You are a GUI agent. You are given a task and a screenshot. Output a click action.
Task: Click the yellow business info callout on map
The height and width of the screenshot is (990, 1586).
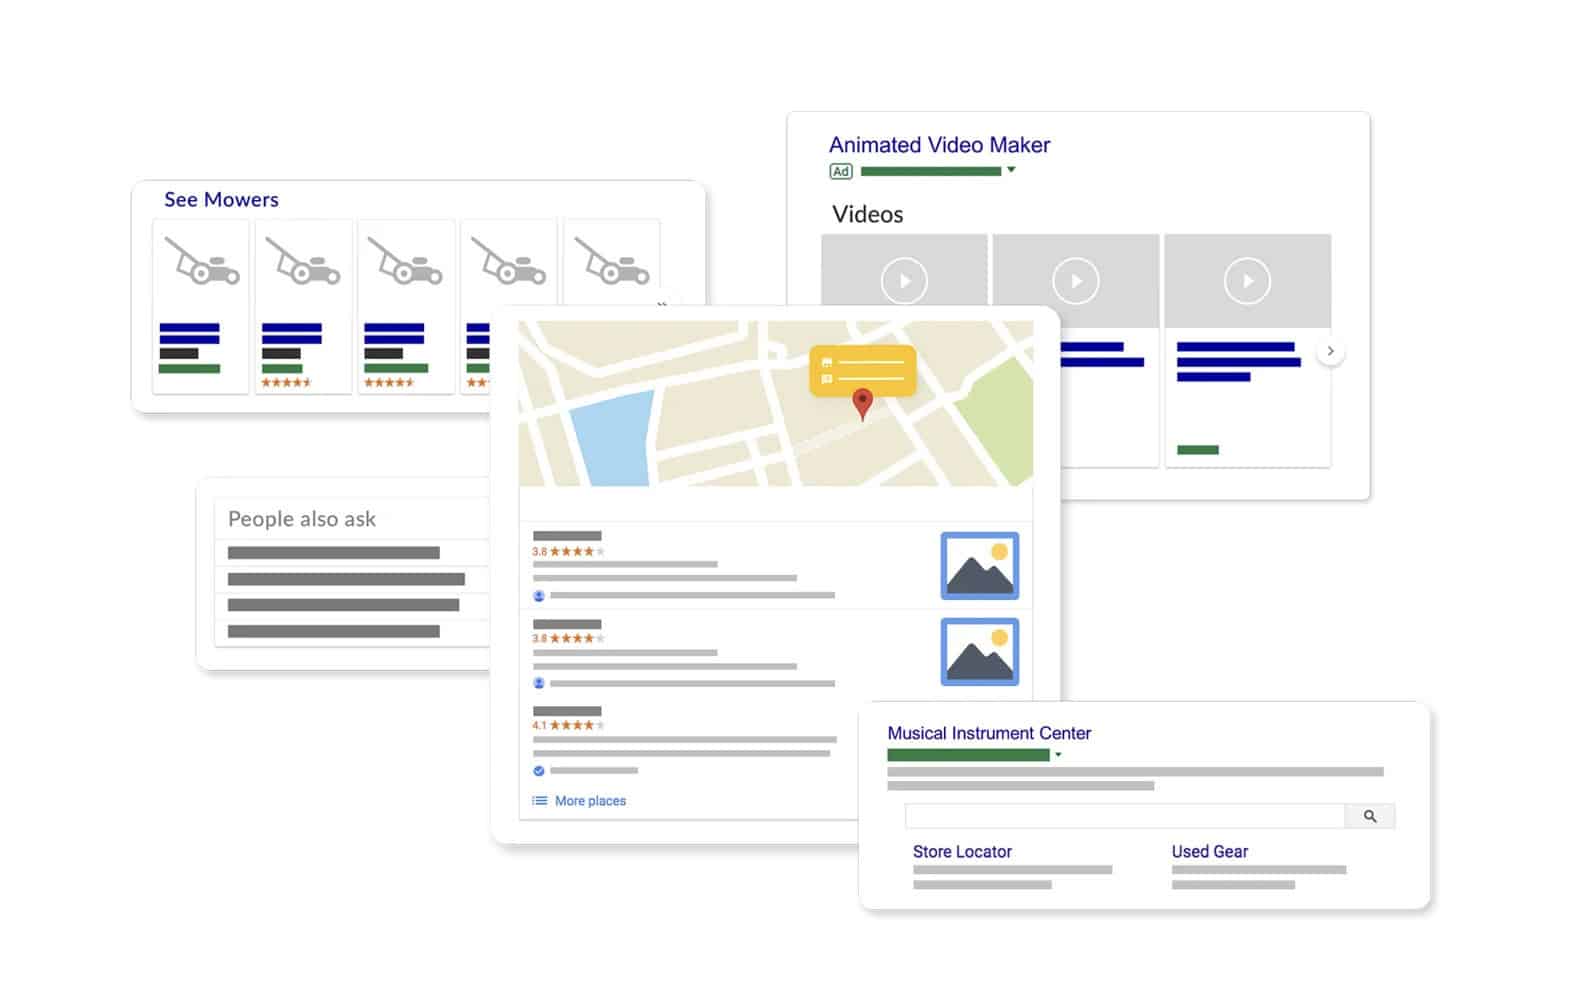click(x=862, y=370)
